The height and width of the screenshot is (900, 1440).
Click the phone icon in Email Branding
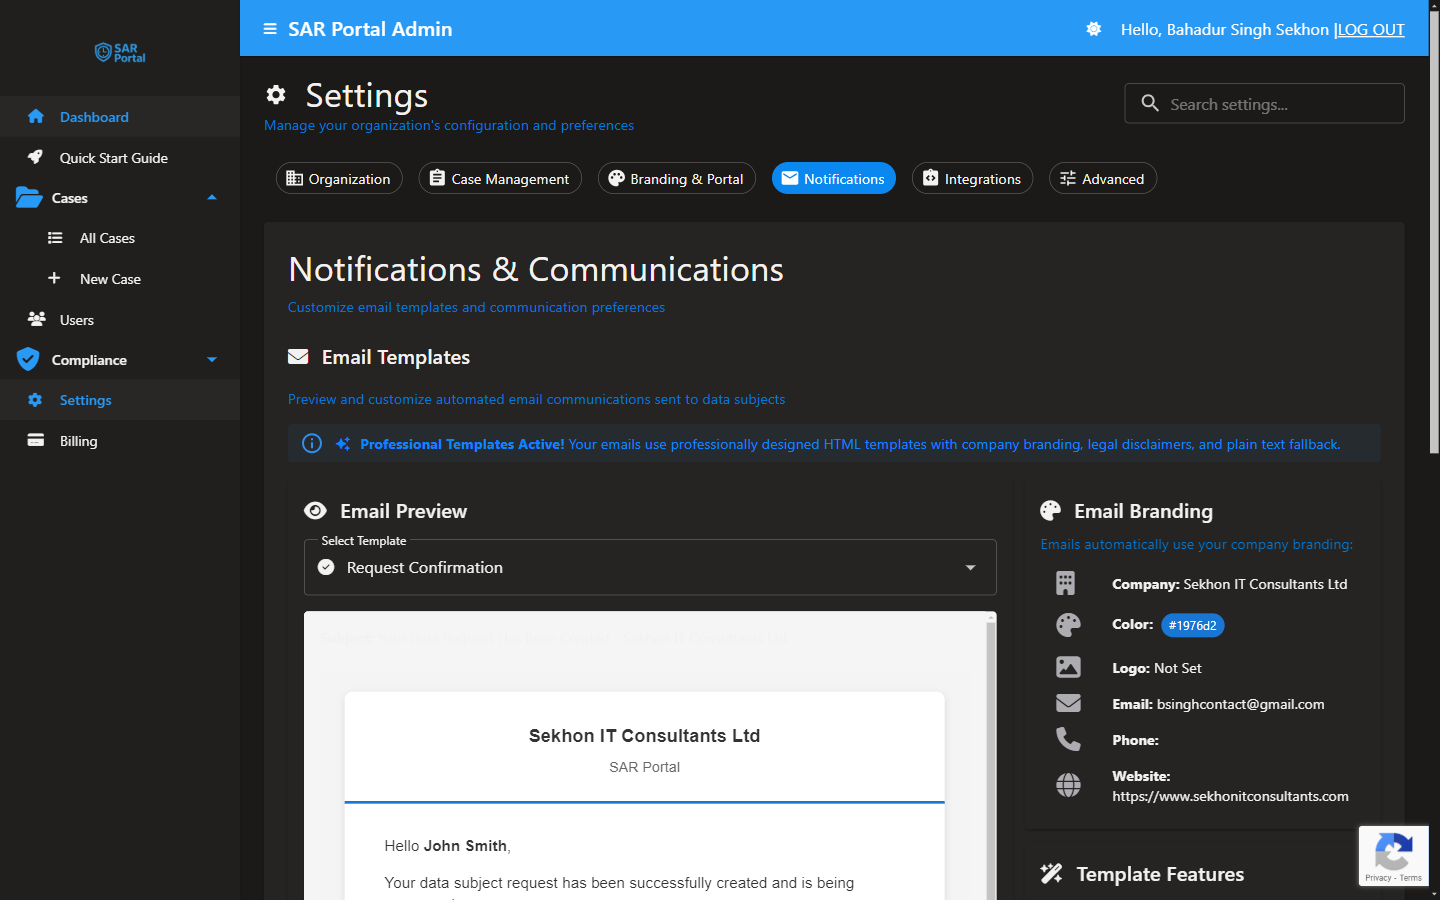click(x=1068, y=739)
